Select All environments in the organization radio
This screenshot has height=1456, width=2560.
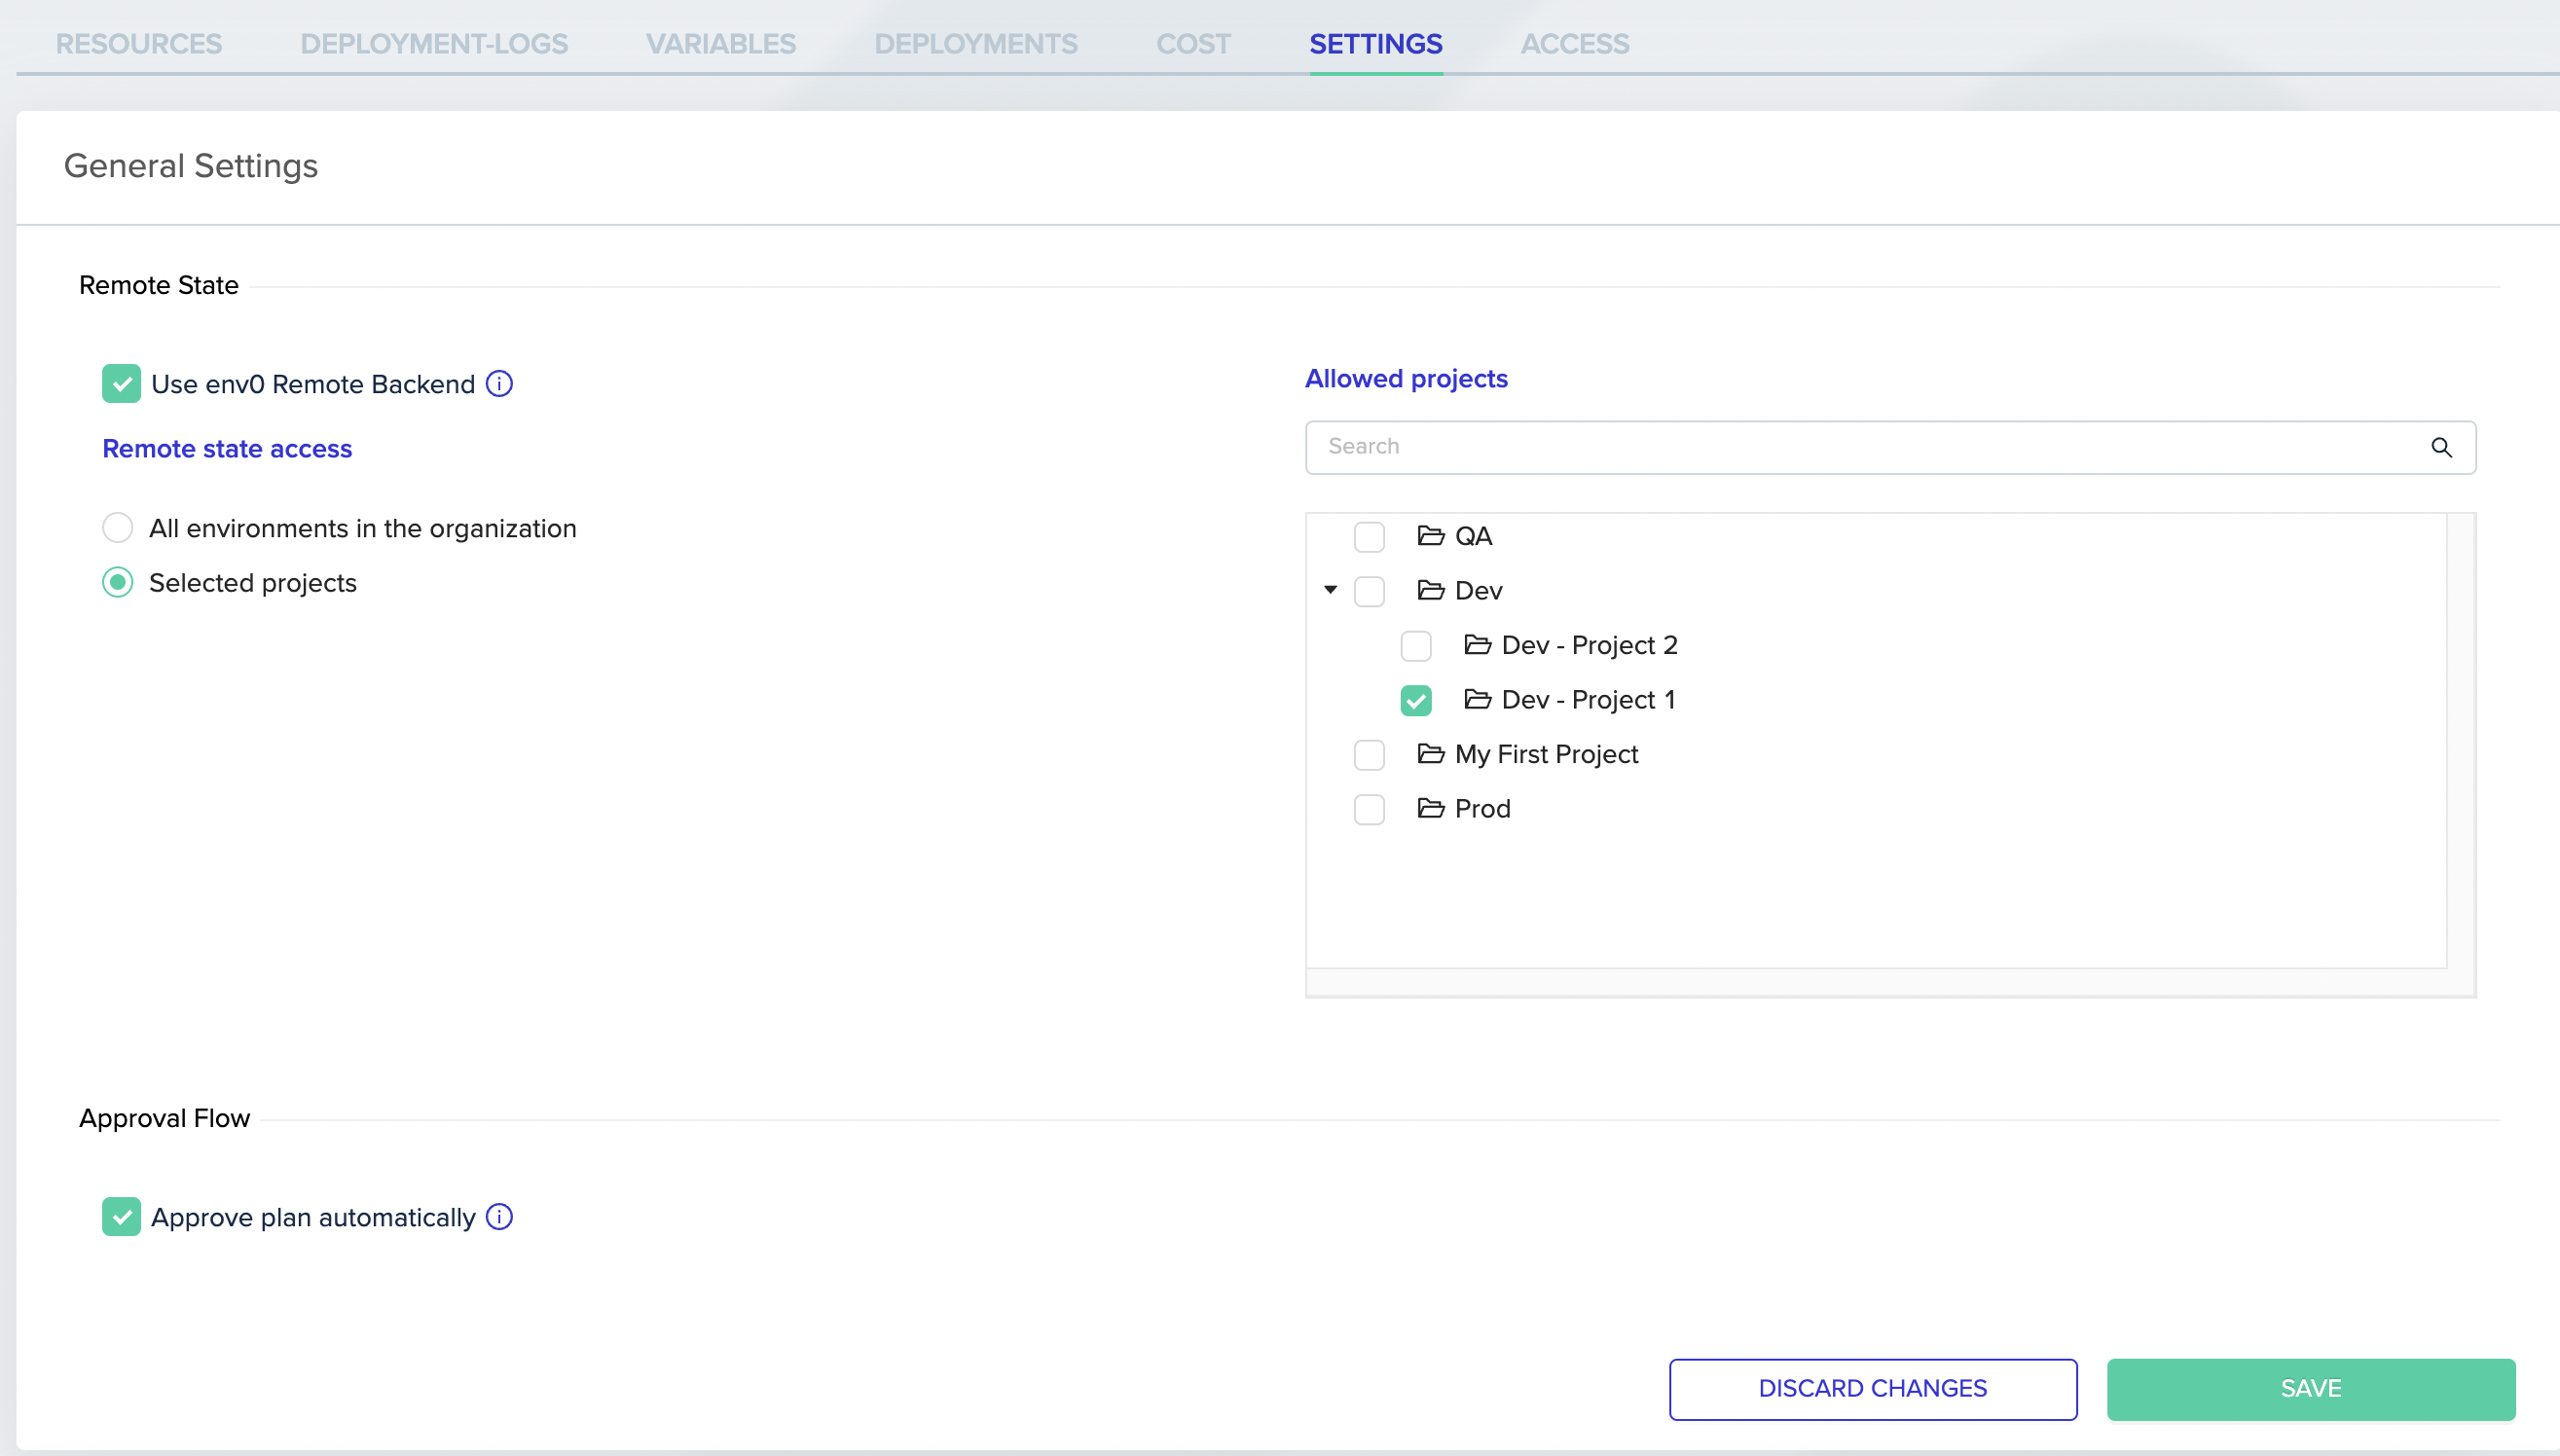click(118, 528)
